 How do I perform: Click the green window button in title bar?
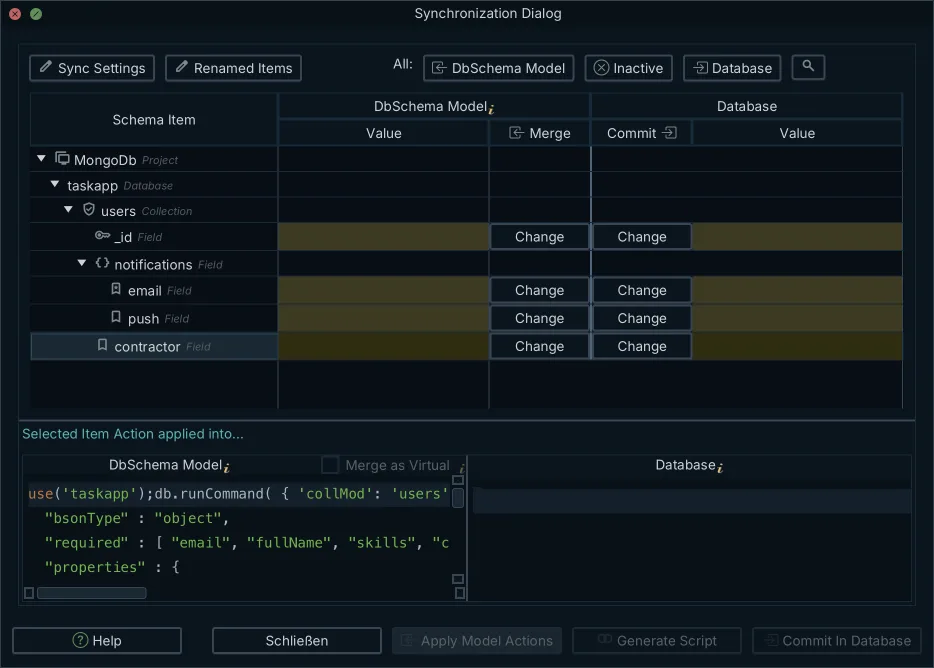tap(36, 14)
